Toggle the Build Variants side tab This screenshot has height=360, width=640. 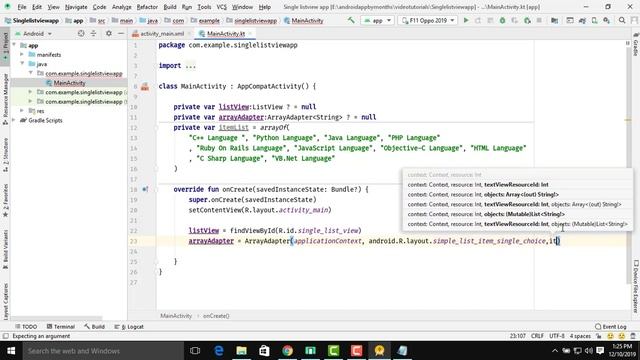(5, 249)
